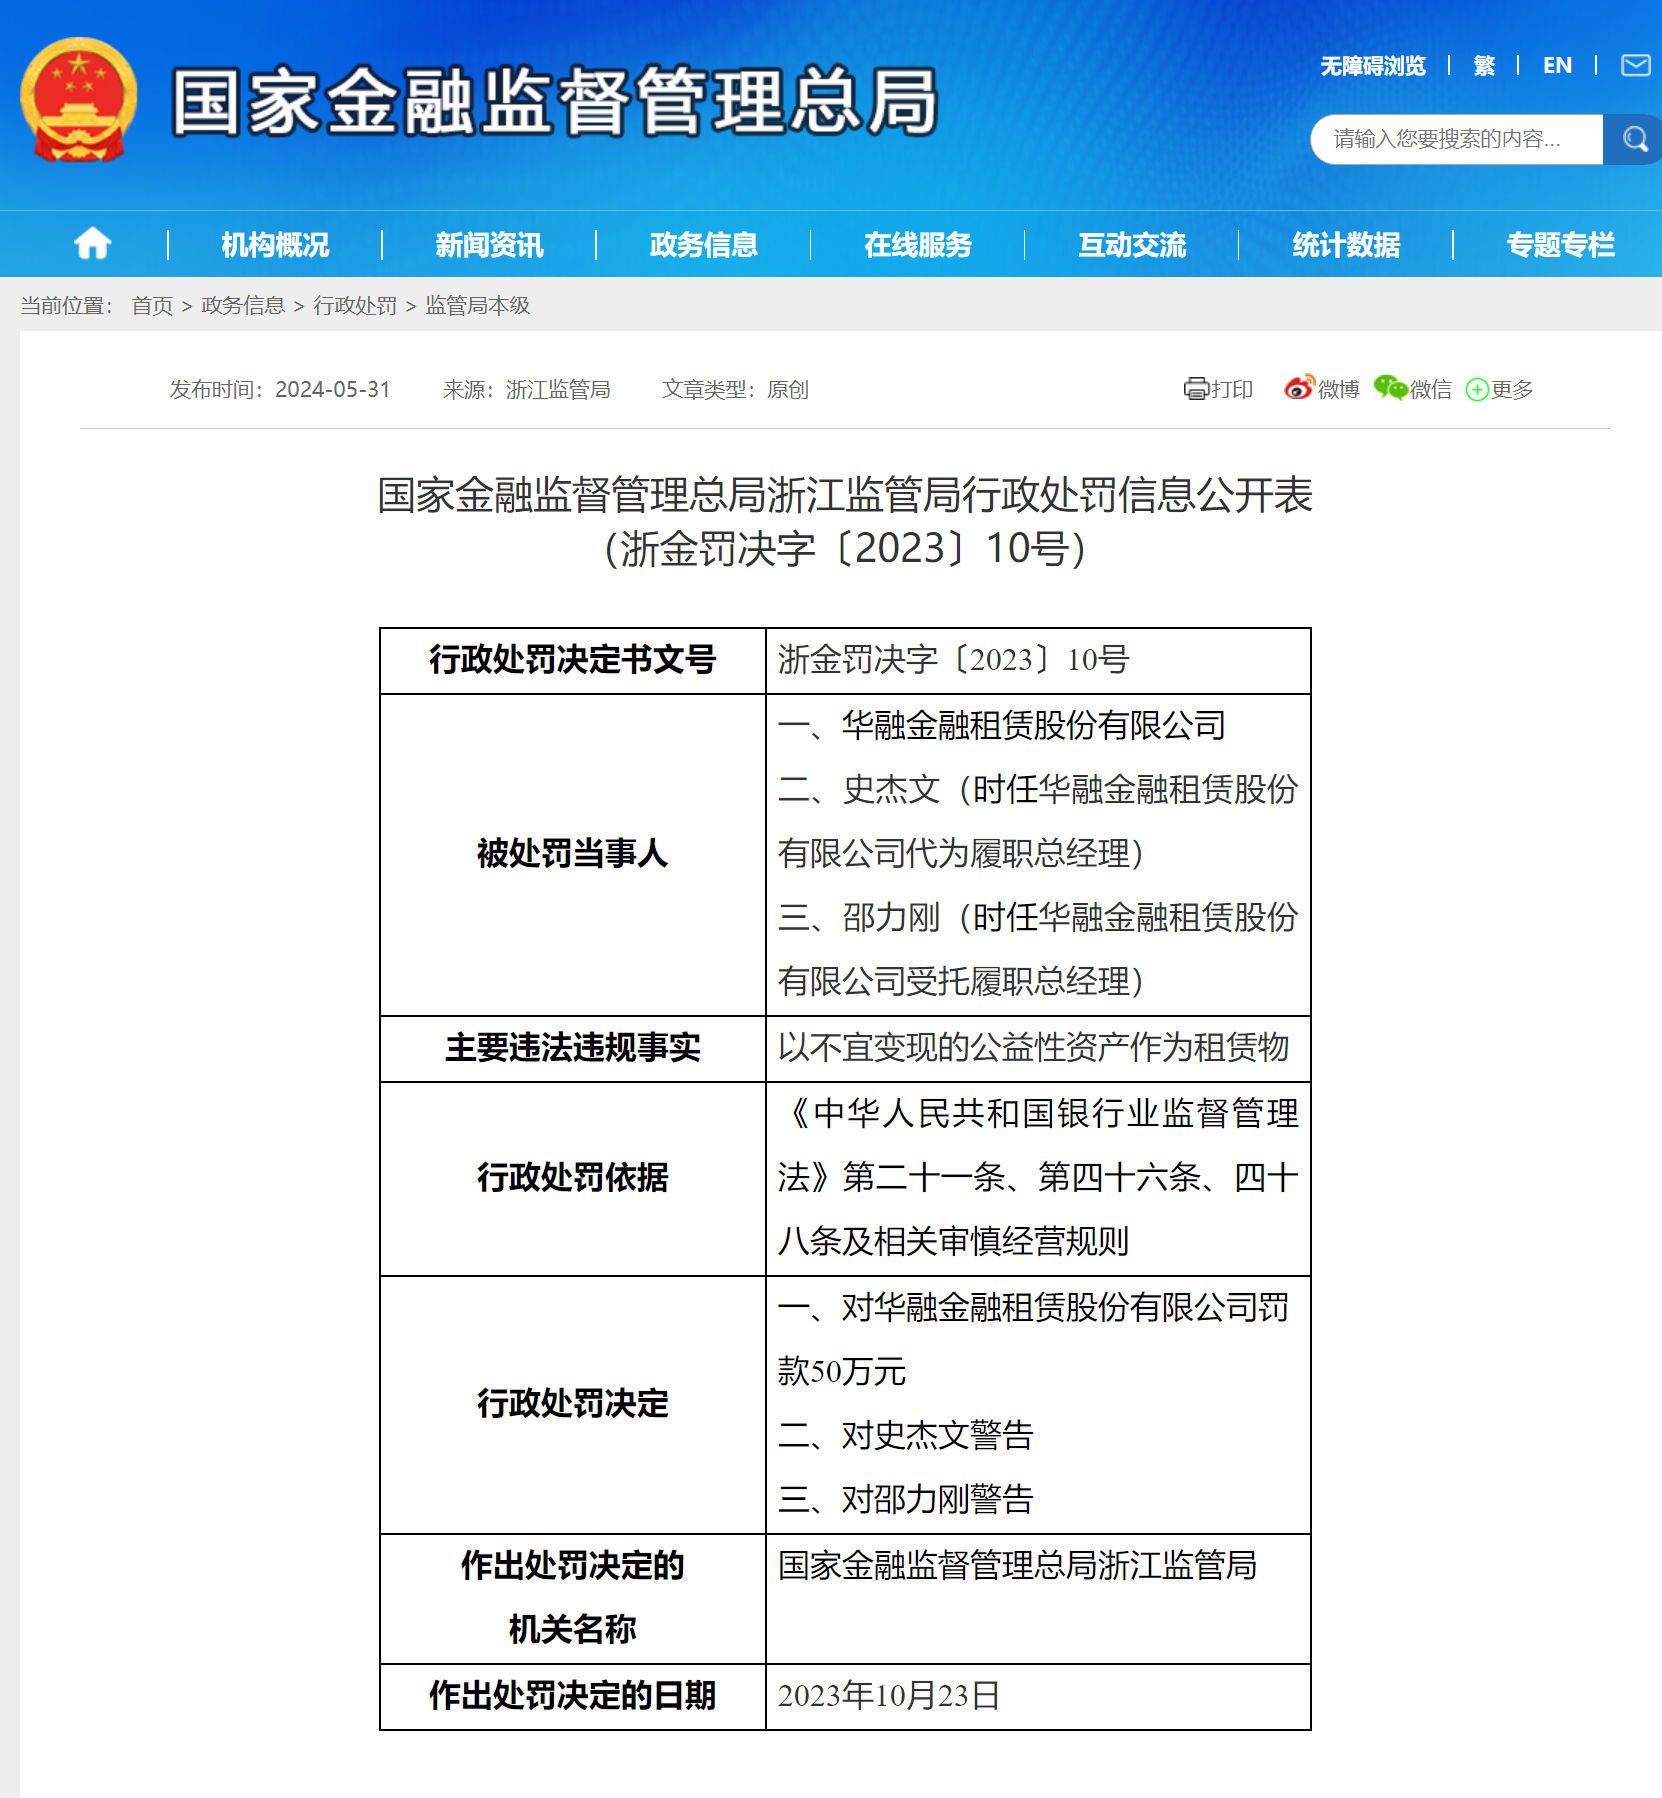Click the article type 原创 text
Viewport: 1662px width, 1798px height.
pyautogui.click(x=787, y=389)
